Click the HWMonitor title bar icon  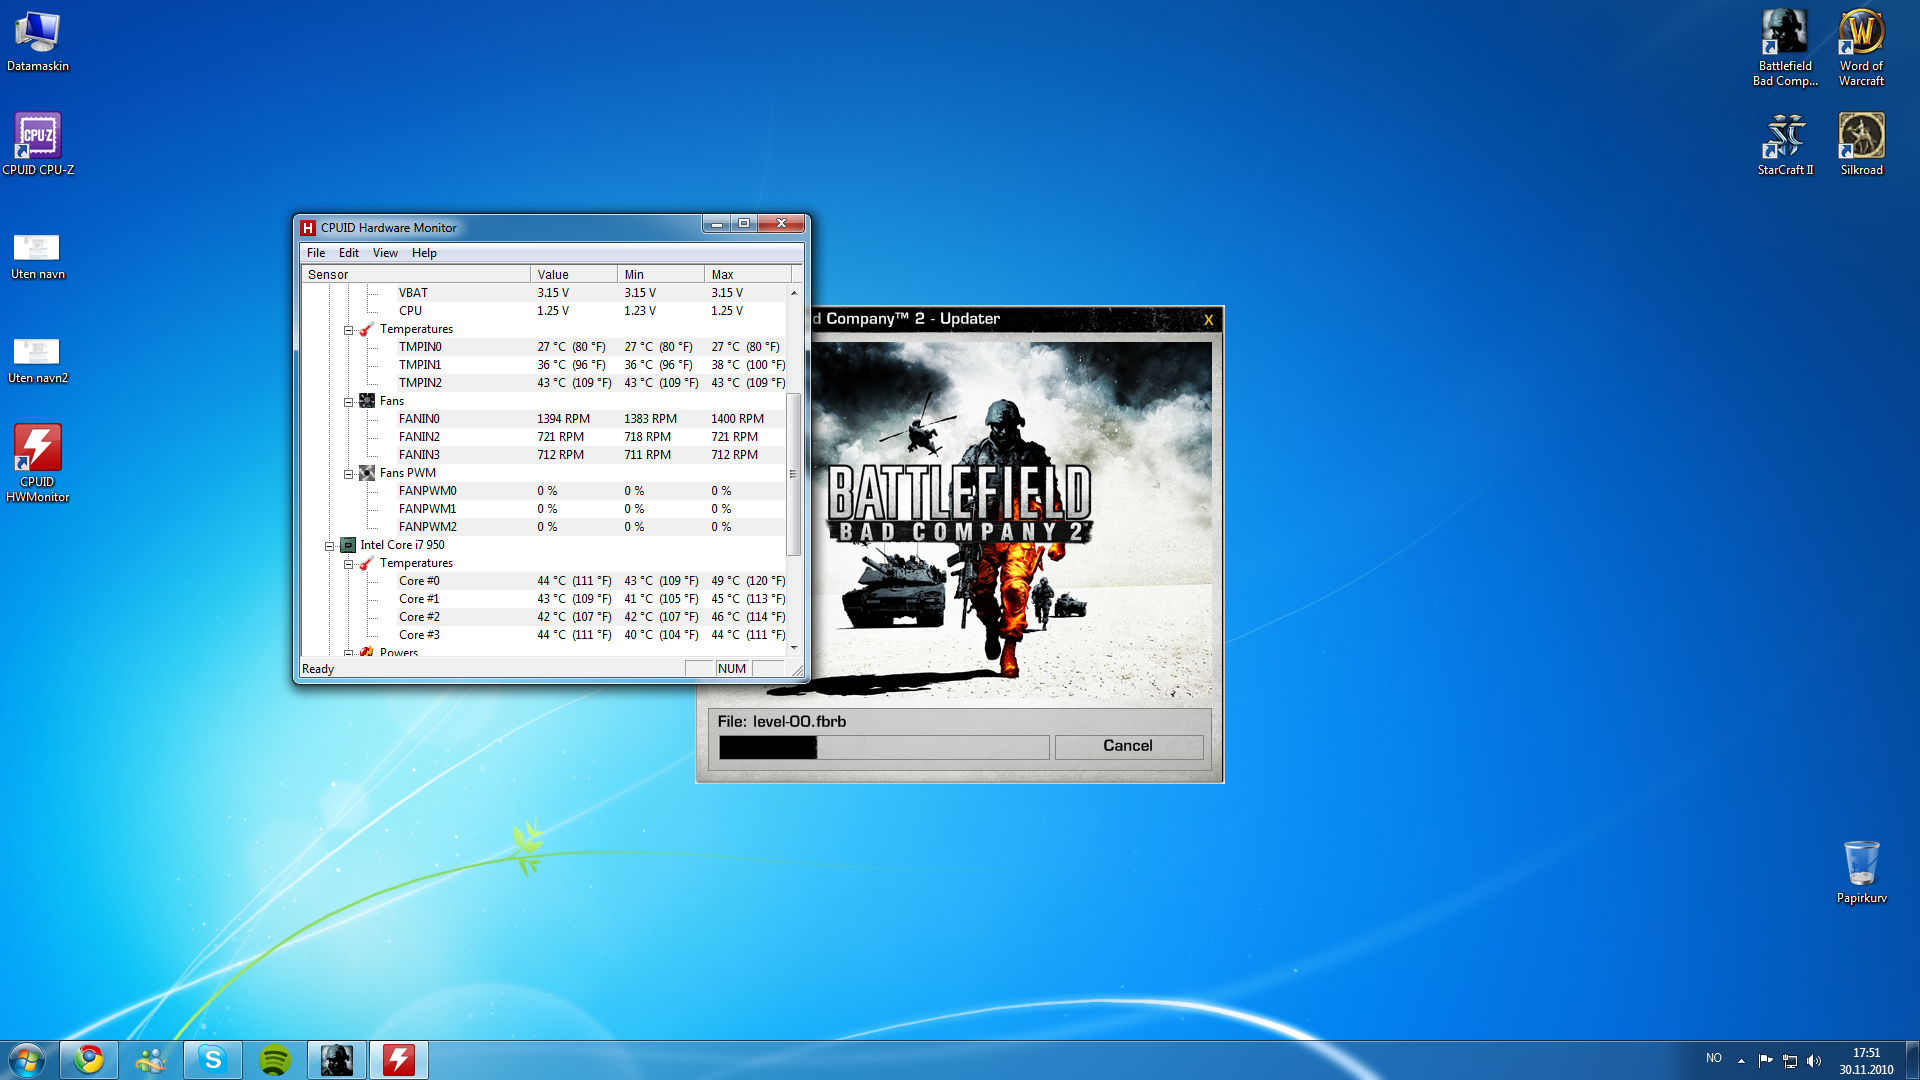click(x=308, y=228)
